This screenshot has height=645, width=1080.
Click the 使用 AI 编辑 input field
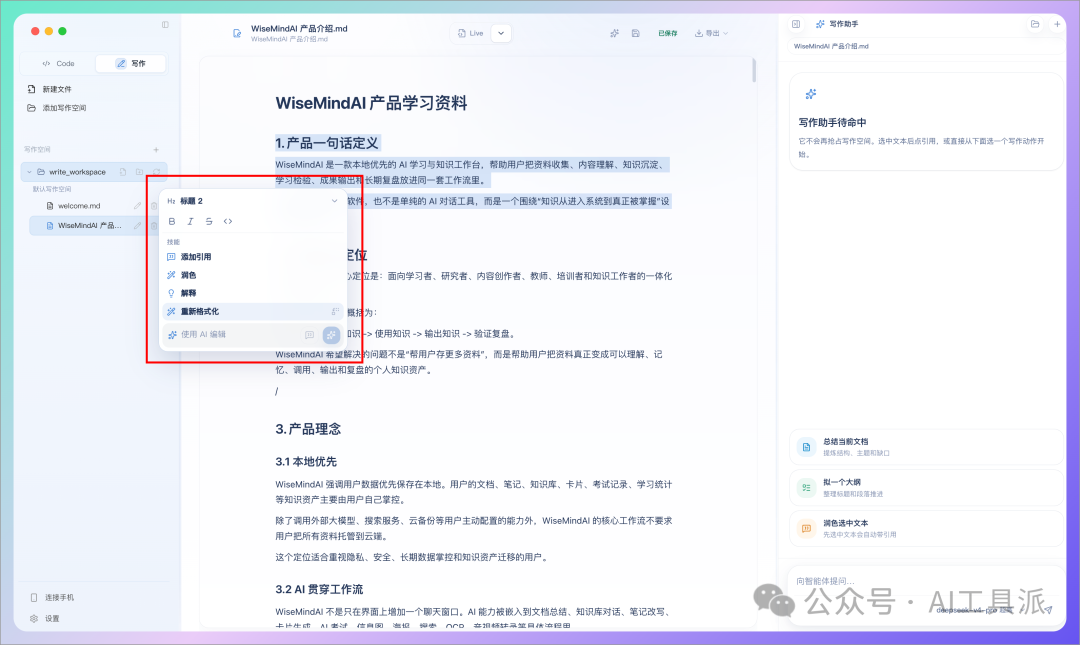click(234, 334)
